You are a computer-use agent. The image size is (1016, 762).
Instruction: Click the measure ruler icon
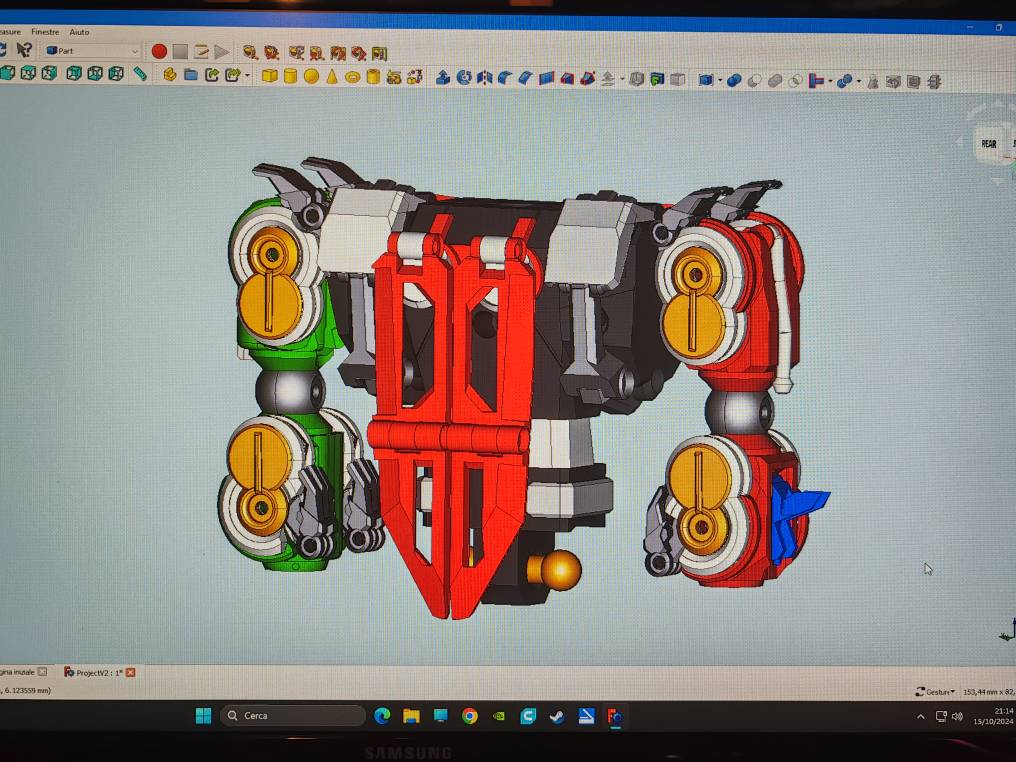140,73
